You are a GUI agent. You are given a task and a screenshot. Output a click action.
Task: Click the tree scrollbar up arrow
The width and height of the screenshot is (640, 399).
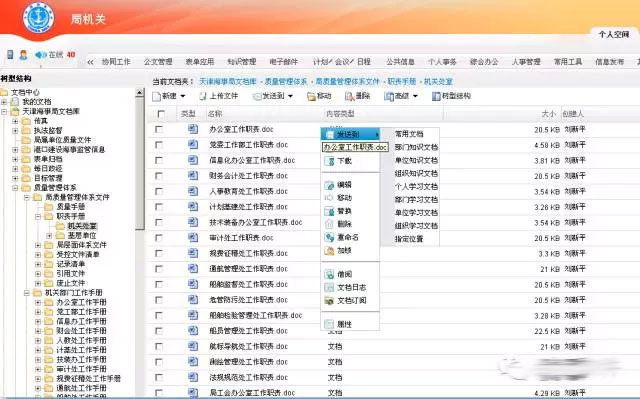(x=140, y=93)
